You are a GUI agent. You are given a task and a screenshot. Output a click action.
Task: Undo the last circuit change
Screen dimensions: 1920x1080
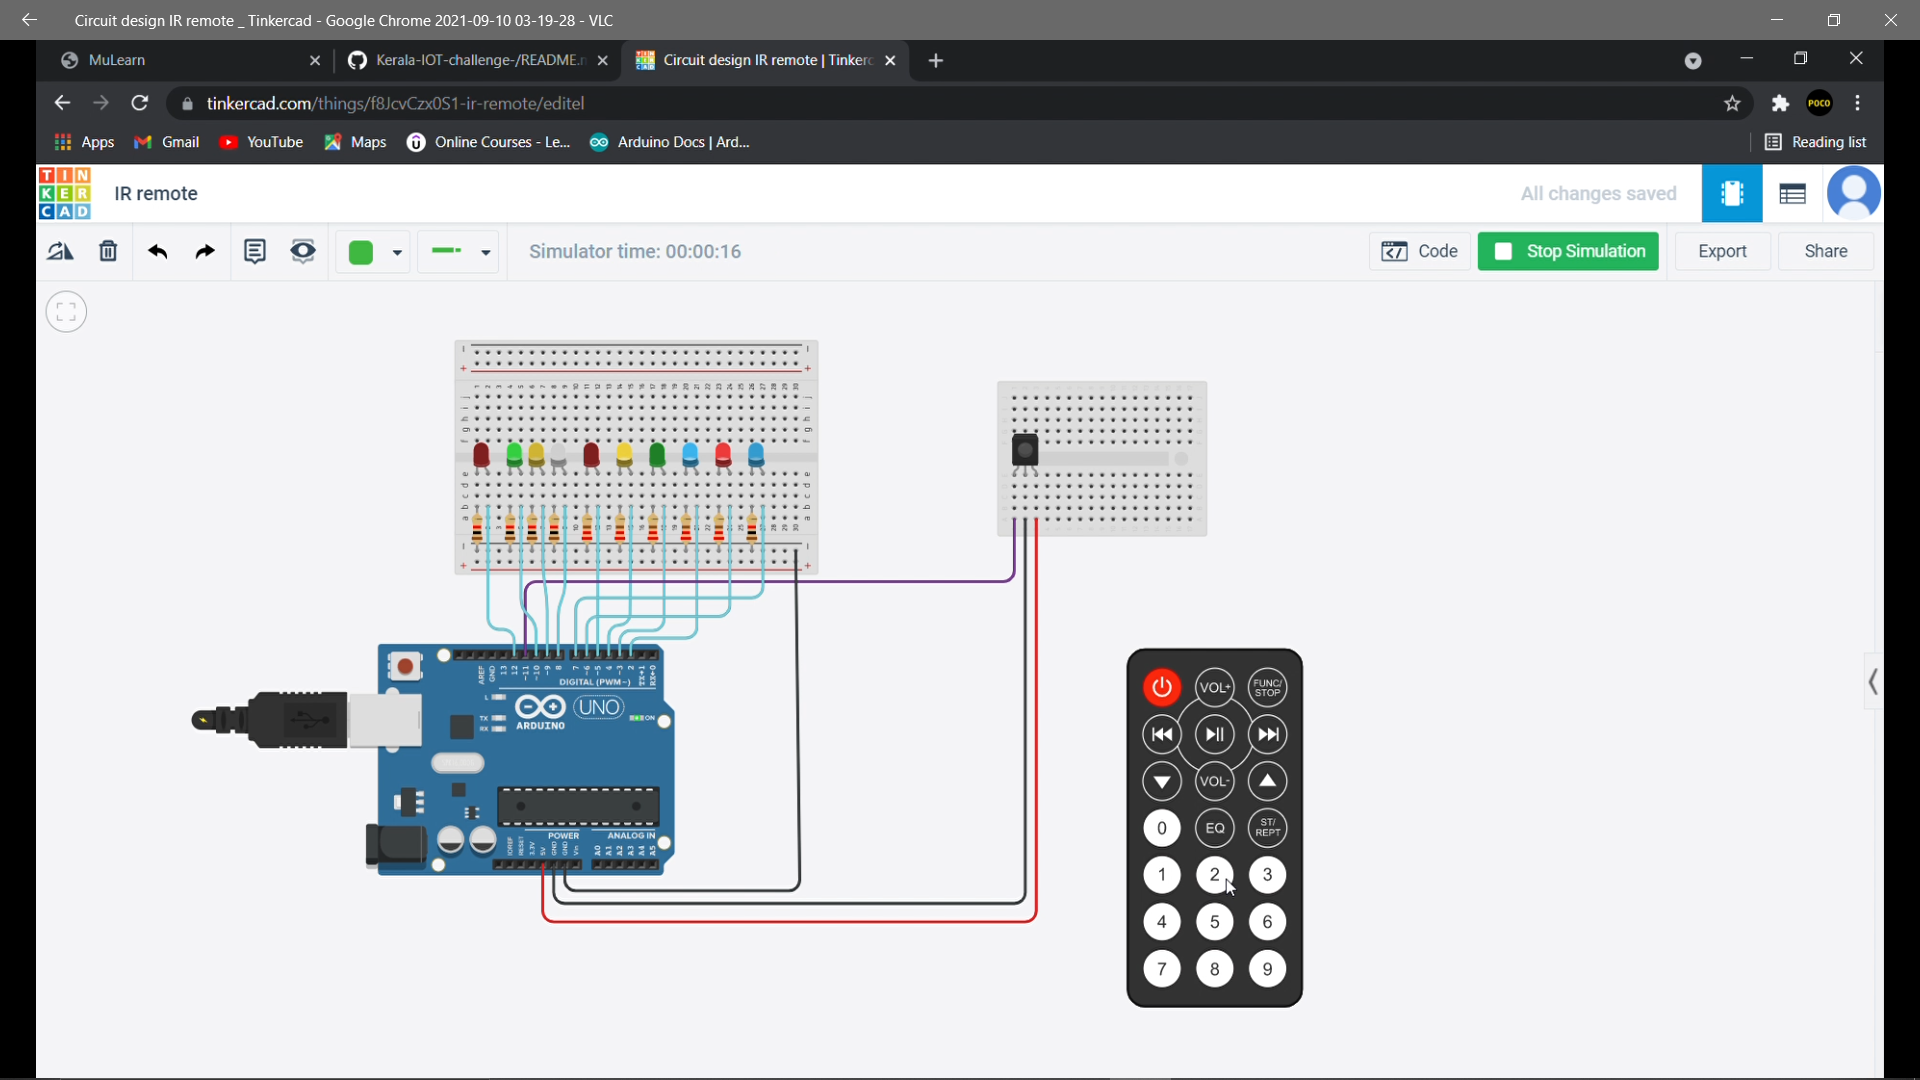158,252
